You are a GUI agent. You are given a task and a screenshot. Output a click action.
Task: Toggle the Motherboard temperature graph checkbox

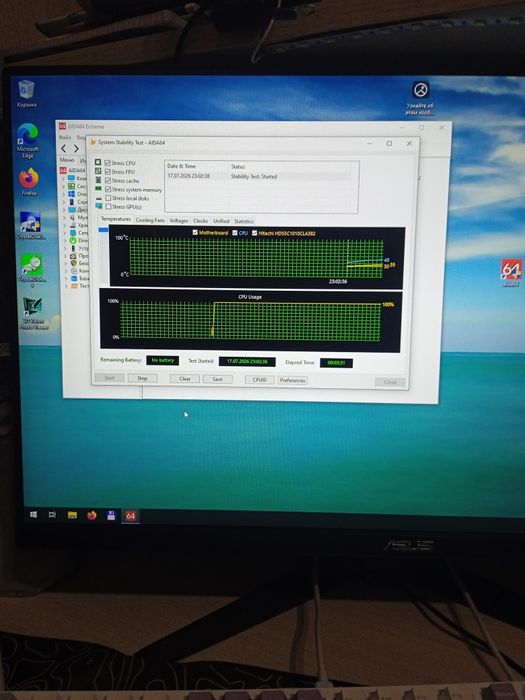pos(195,233)
